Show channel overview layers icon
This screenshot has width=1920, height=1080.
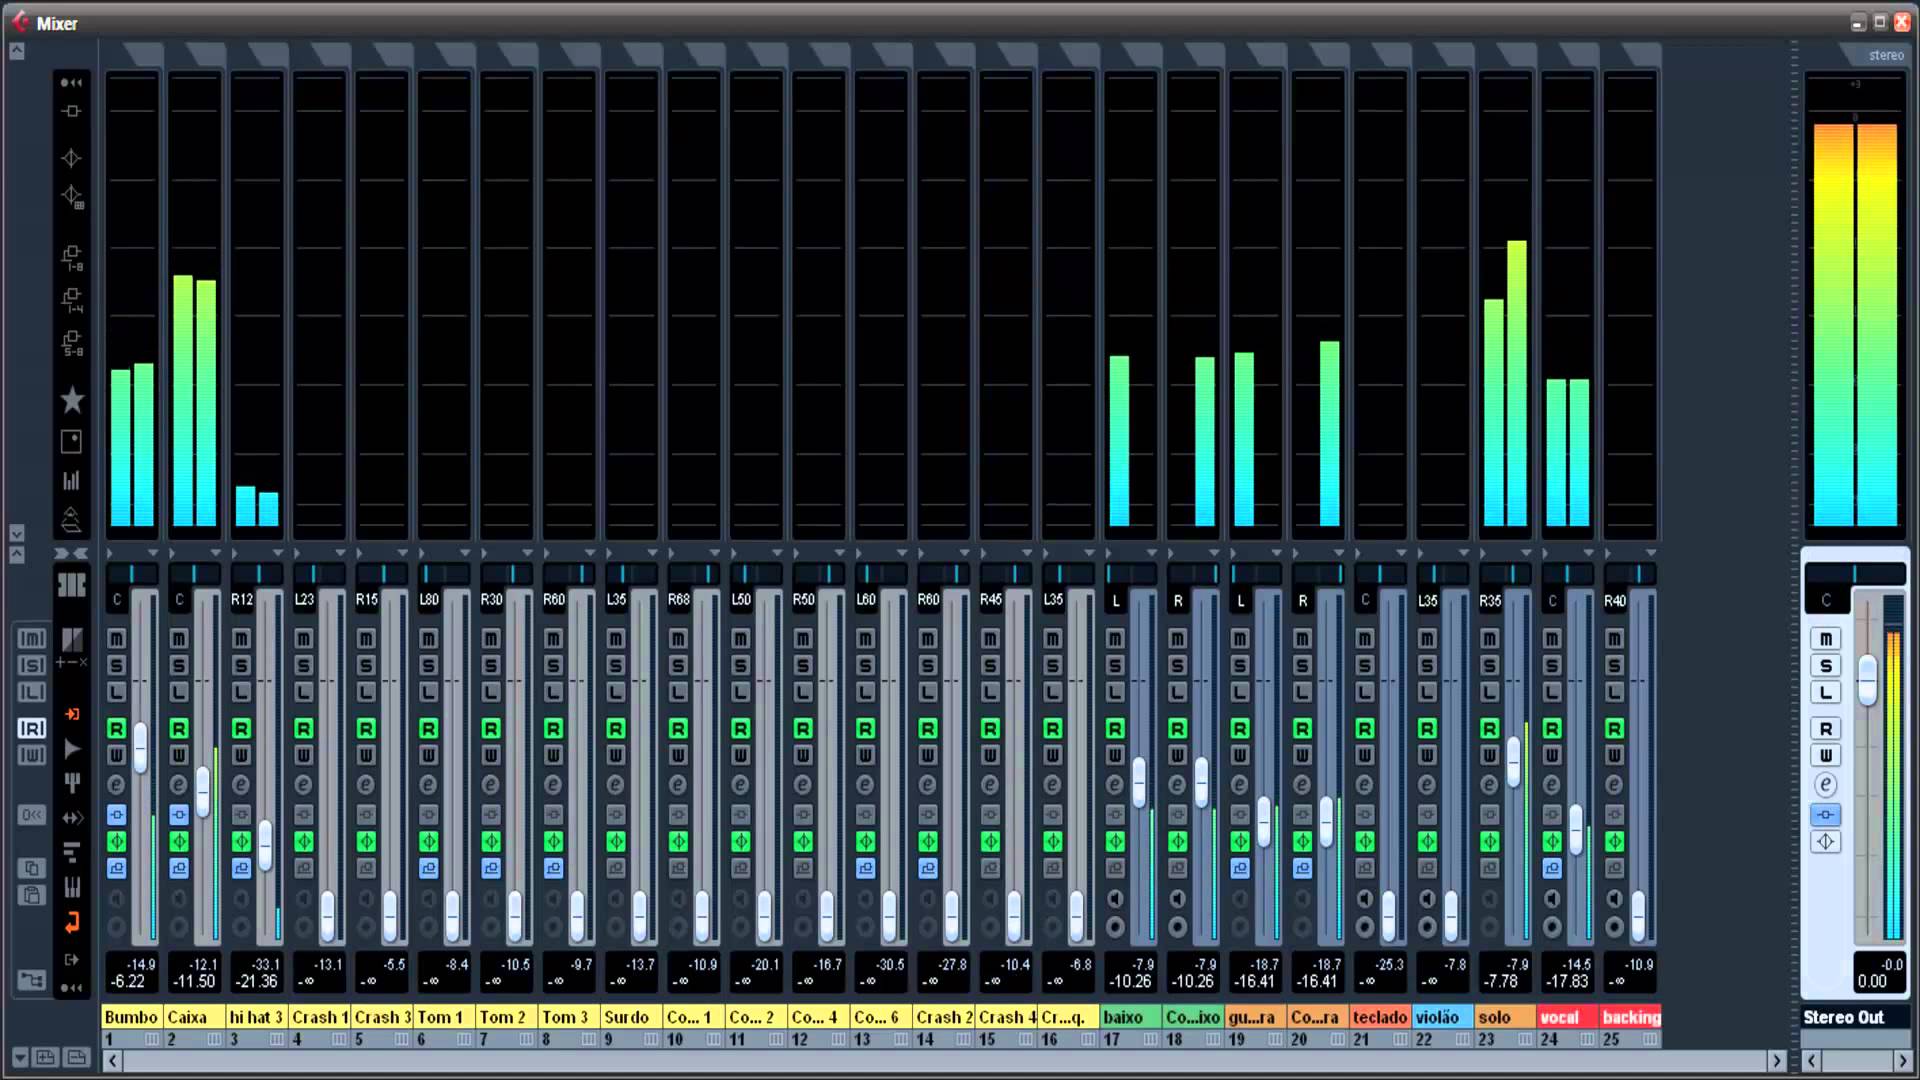tap(72, 519)
